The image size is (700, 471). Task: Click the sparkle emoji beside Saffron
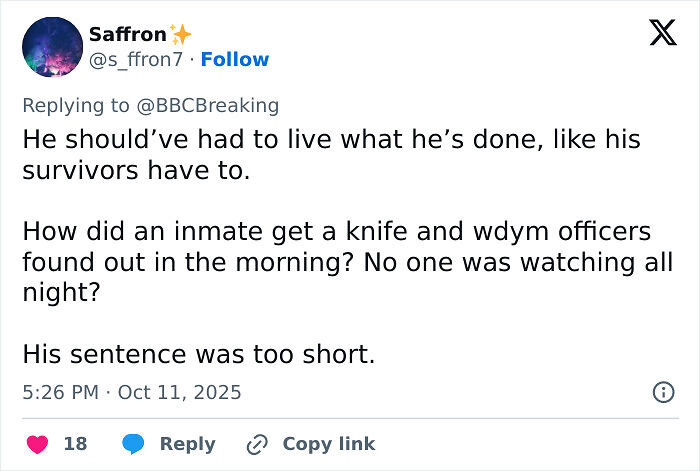click(x=181, y=34)
